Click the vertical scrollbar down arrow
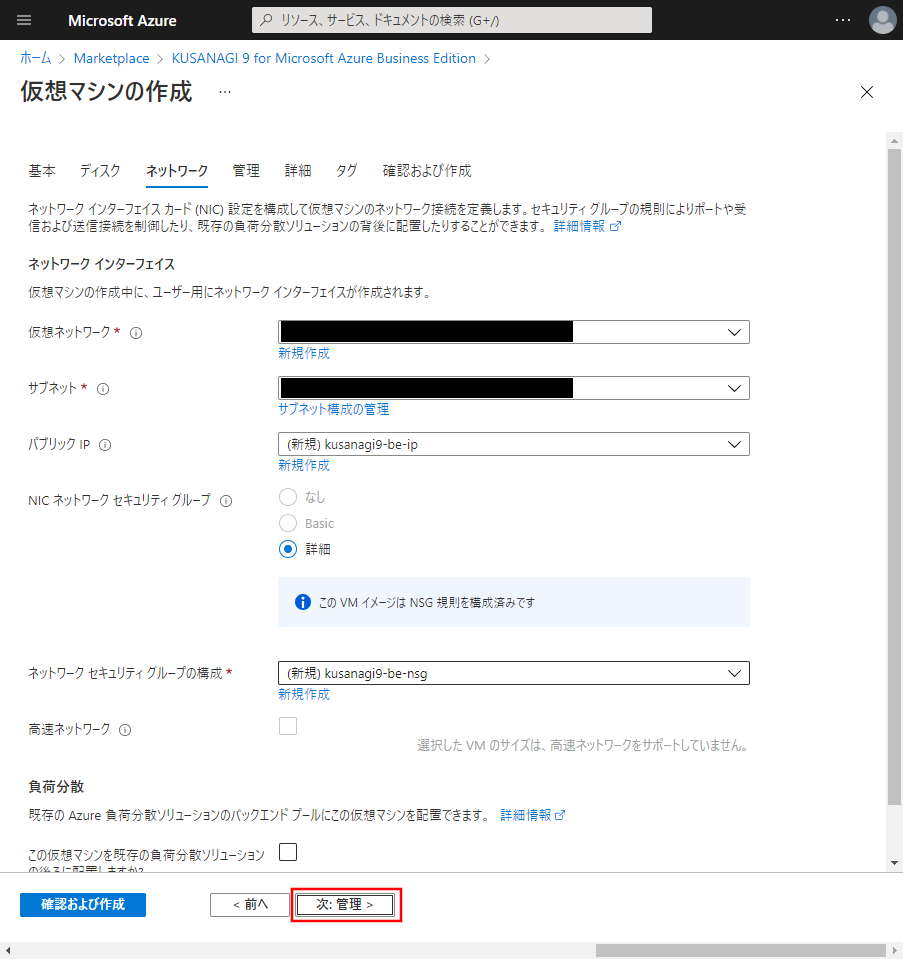The image size is (903, 959). [894, 863]
